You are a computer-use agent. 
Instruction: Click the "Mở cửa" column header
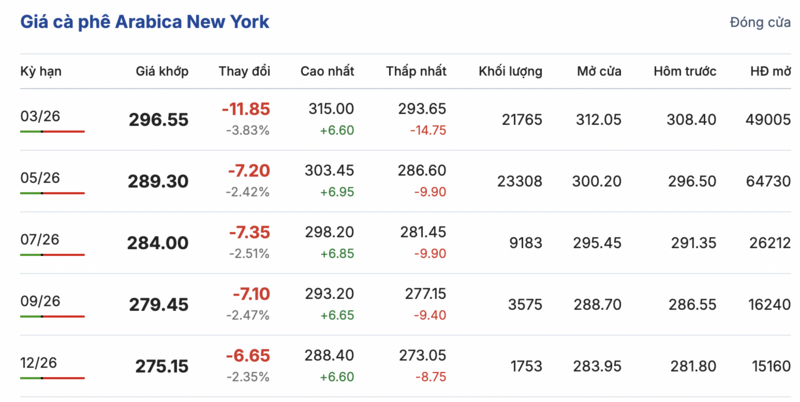tap(599, 72)
